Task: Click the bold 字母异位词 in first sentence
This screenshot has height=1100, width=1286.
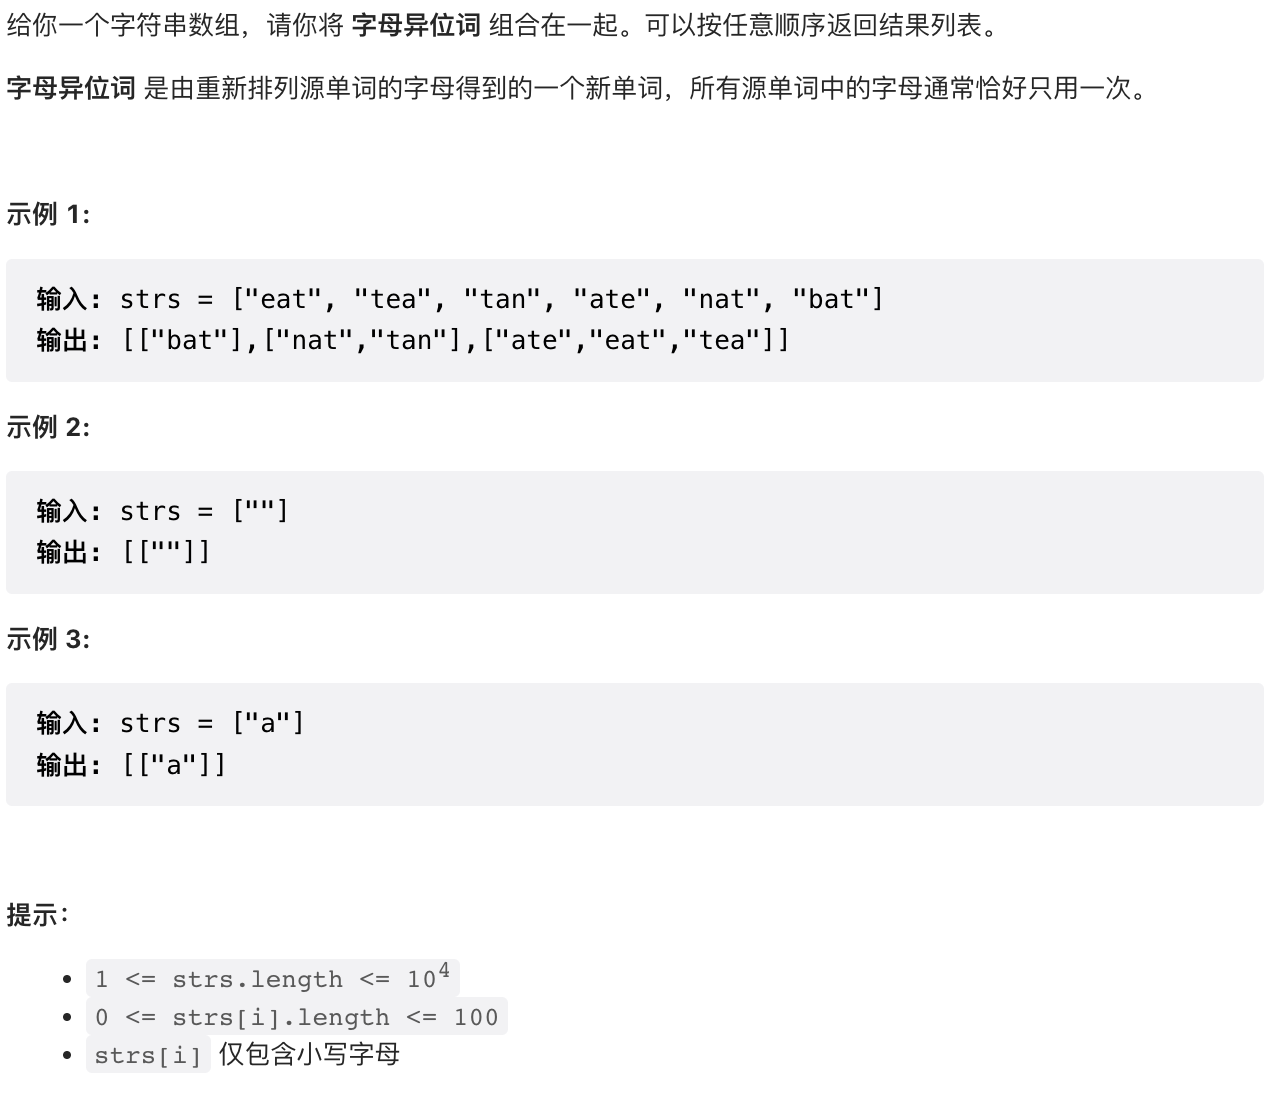Action: click(x=416, y=25)
